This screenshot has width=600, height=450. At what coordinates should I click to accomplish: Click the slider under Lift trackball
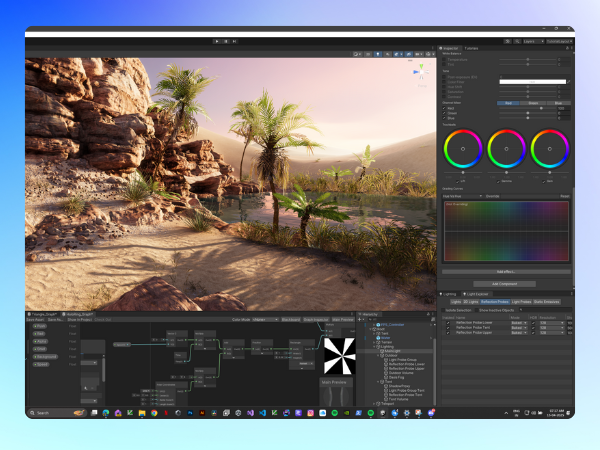[463, 173]
